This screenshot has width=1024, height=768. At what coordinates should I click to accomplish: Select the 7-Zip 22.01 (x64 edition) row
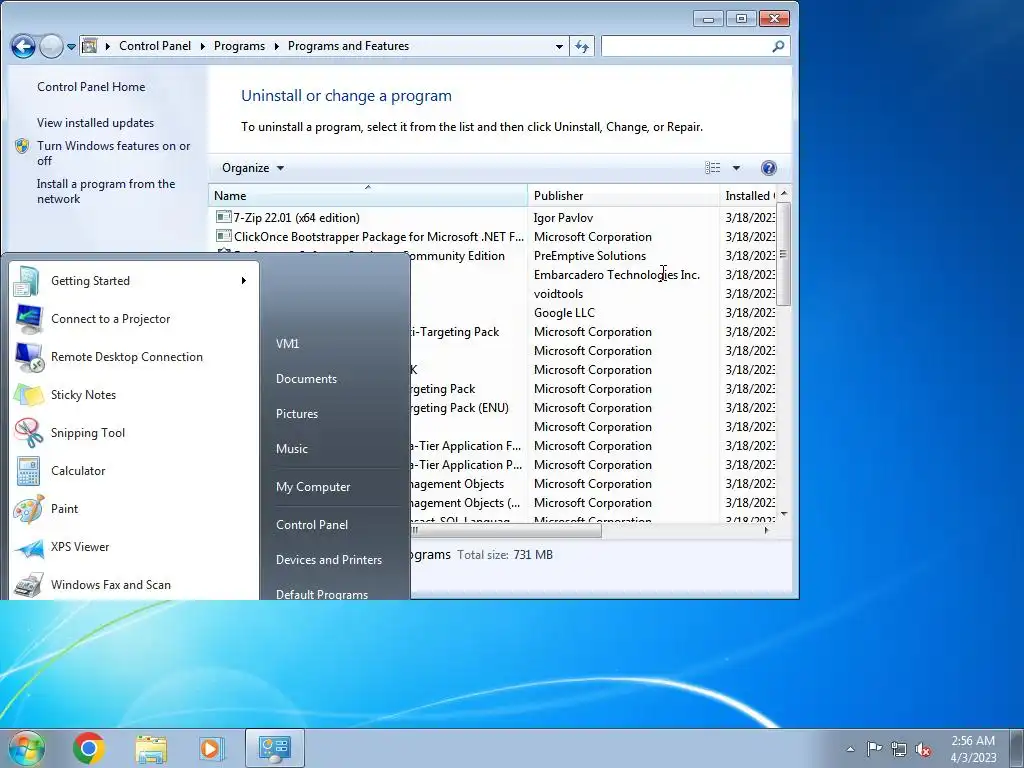tap(494, 217)
